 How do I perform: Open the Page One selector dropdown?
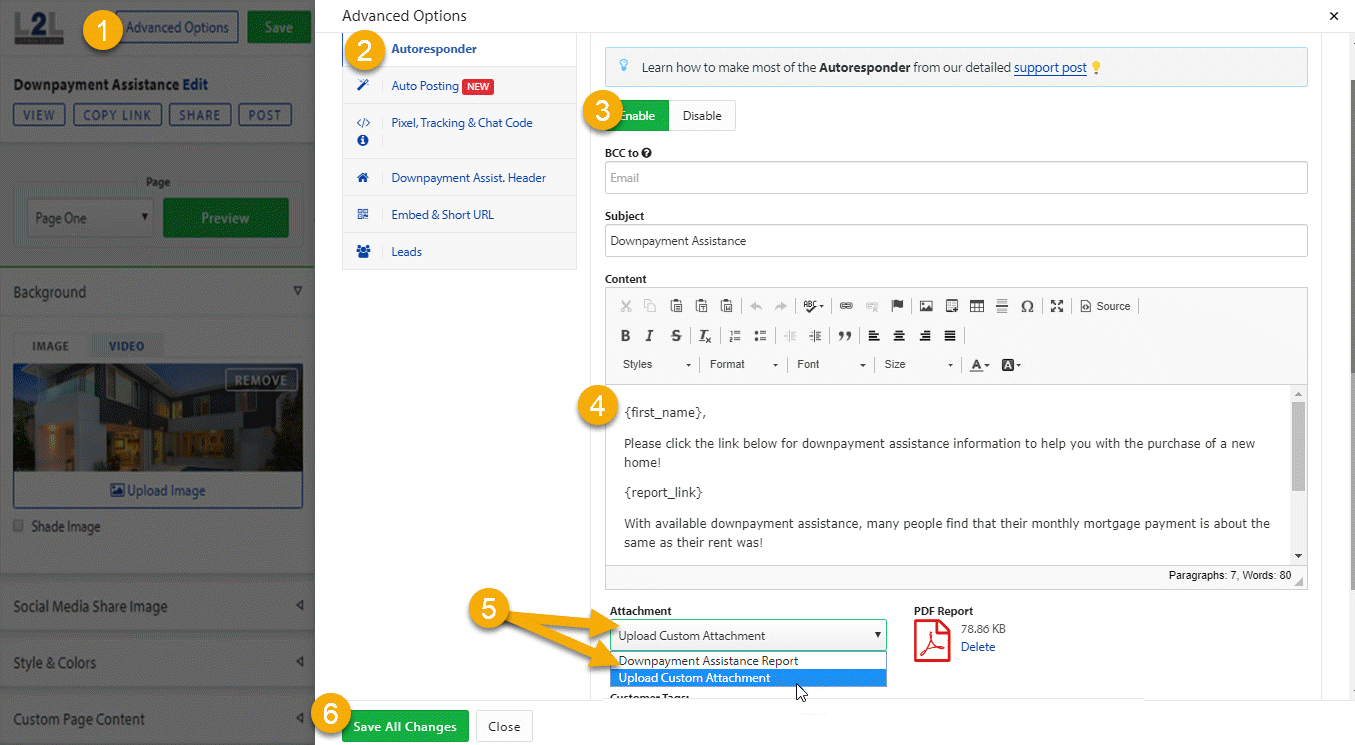click(x=91, y=218)
